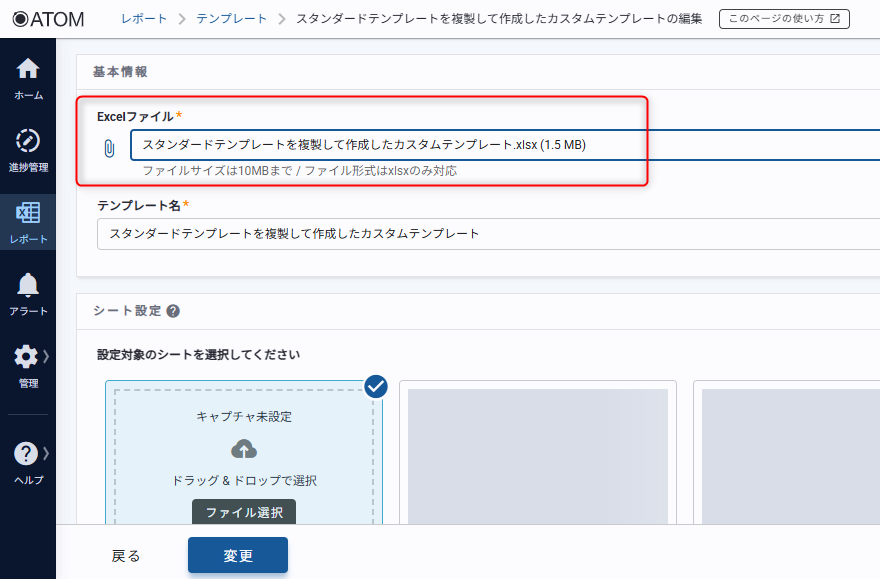Click the ATOM logo

coord(48,19)
